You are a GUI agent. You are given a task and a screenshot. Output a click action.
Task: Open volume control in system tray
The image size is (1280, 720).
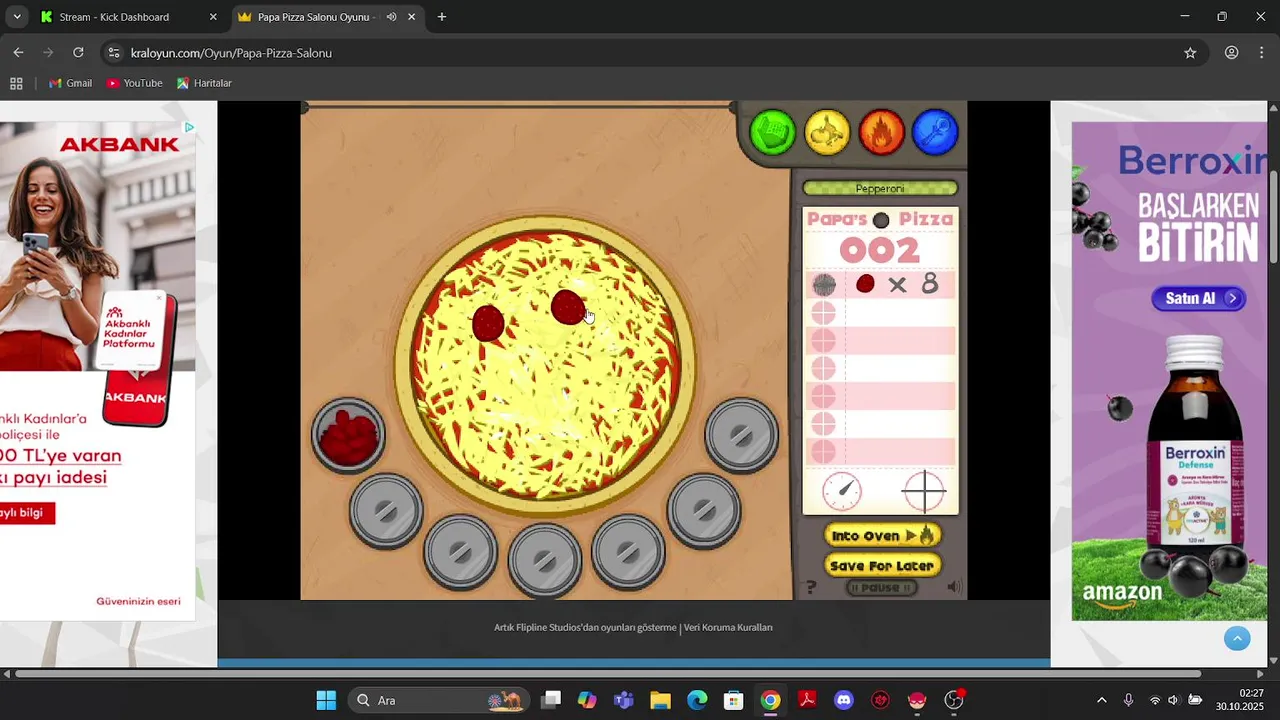1174,700
